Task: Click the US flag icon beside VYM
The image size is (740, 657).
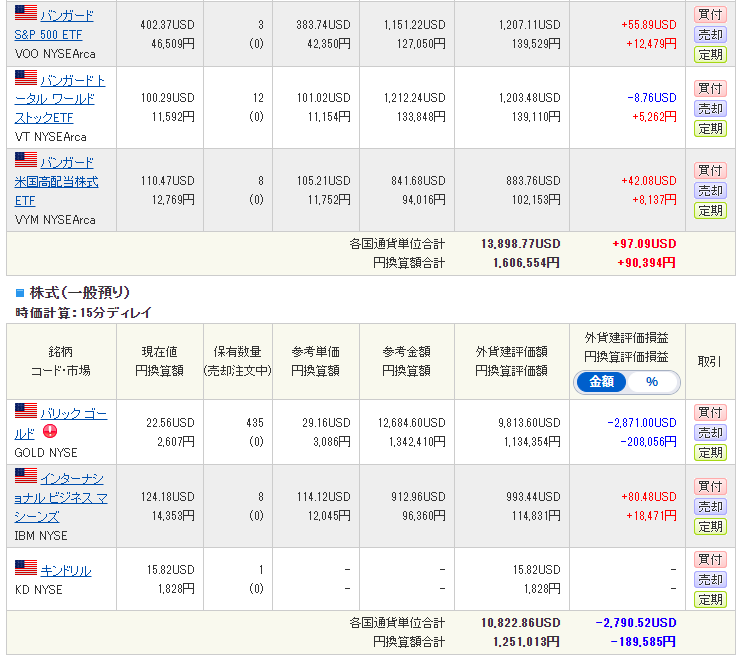Action: [25, 160]
